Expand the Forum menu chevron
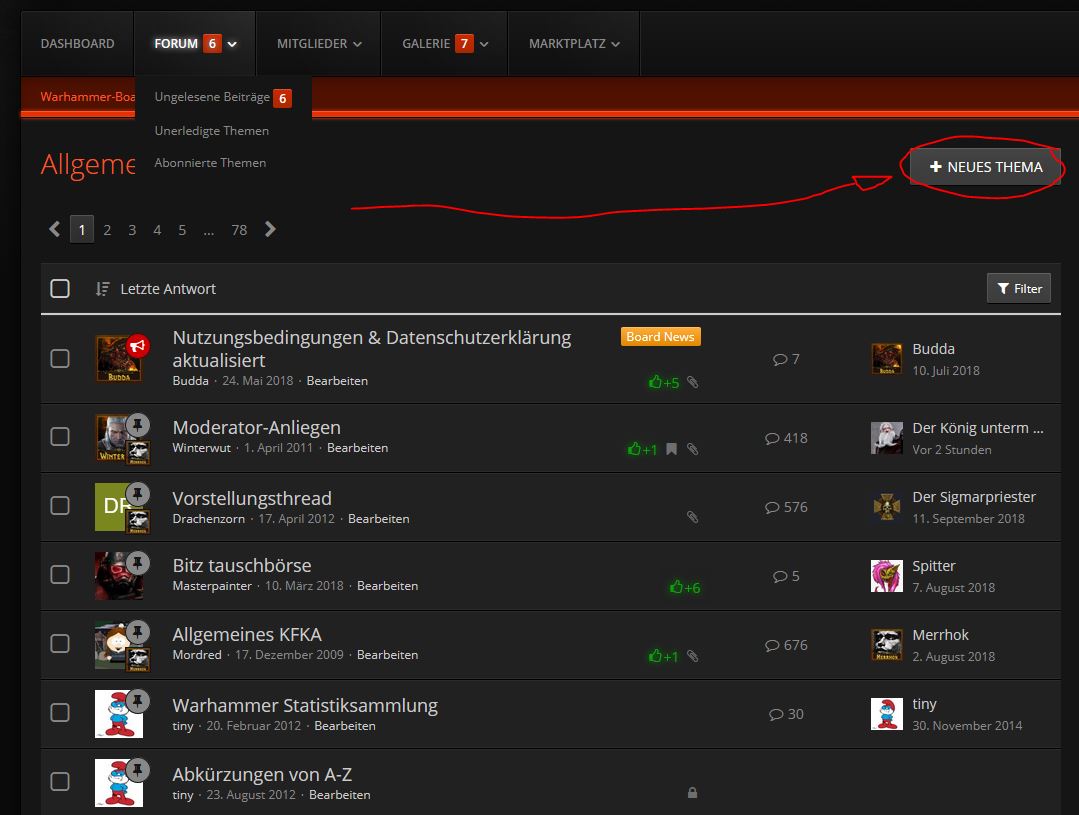 pos(233,44)
